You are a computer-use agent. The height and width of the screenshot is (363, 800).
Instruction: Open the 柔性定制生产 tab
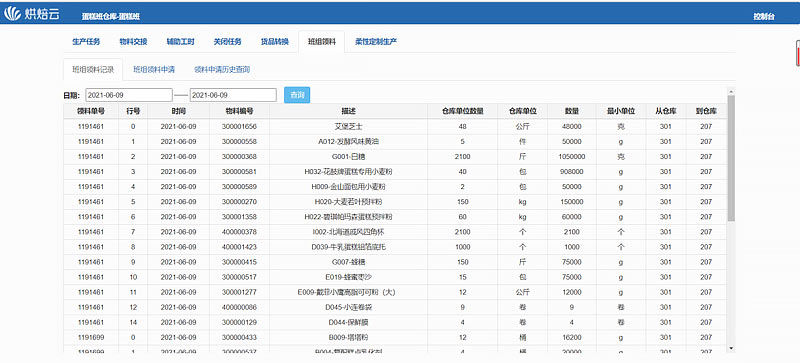[x=376, y=42]
